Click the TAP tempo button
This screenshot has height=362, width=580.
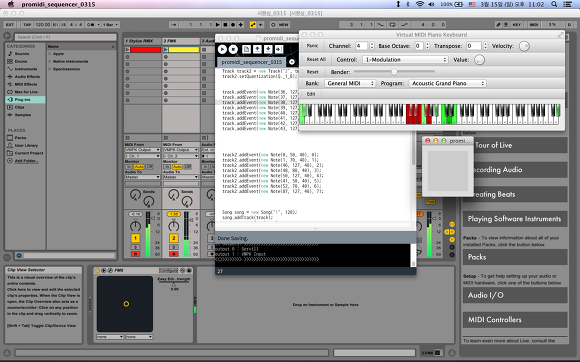[x=27, y=25]
